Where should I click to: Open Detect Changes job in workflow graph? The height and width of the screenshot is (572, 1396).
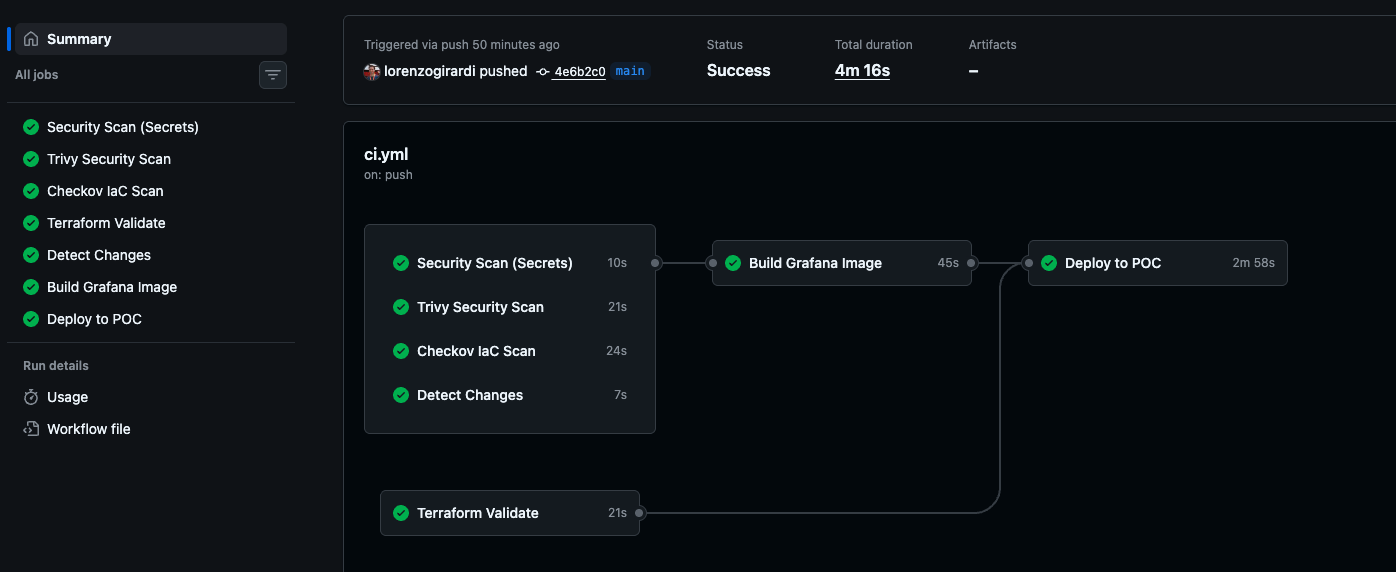pyautogui.click(x=510, y=395)
